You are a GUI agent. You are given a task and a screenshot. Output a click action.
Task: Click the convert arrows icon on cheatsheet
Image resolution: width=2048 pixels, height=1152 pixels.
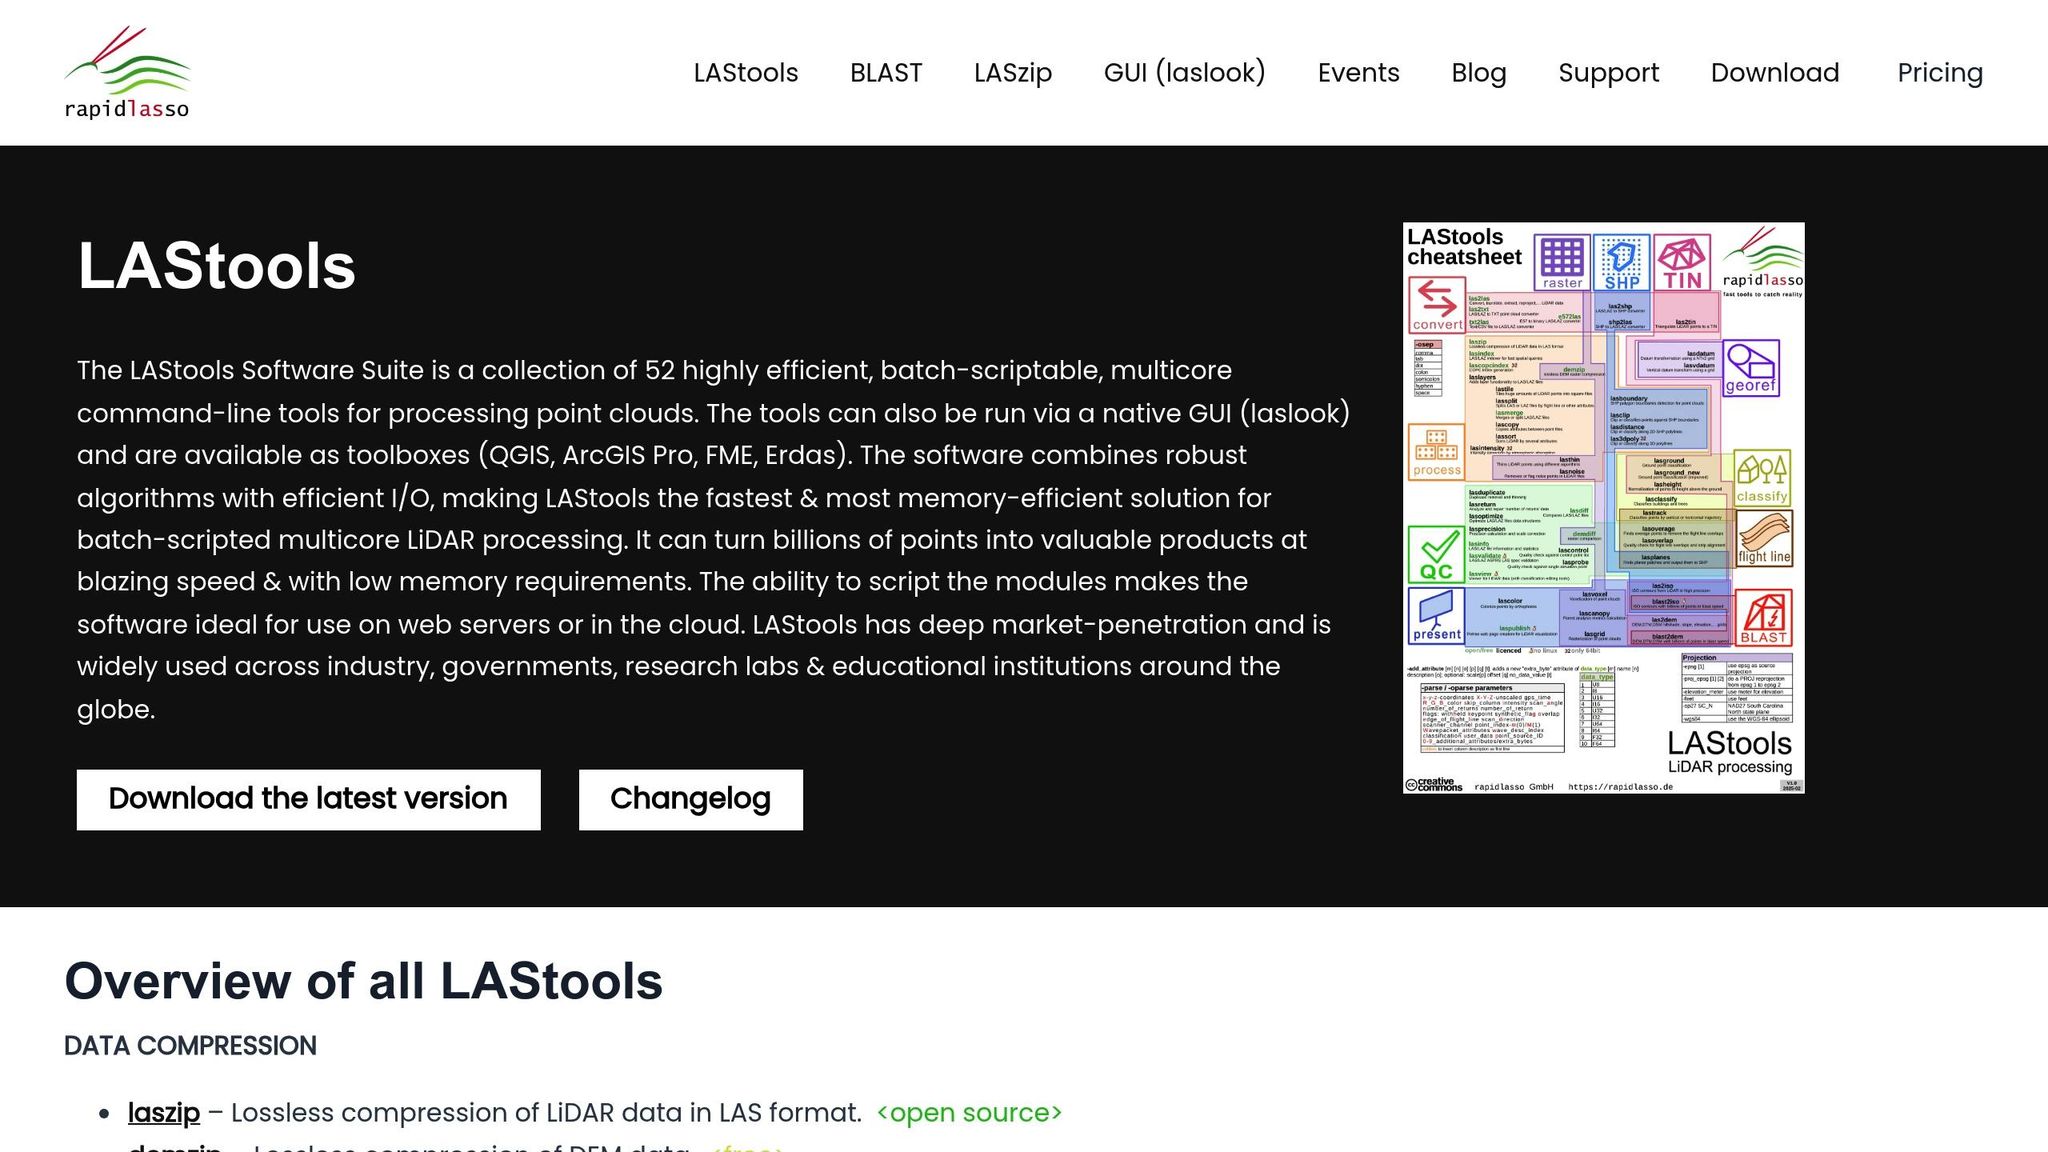[x=1437, y=304]
